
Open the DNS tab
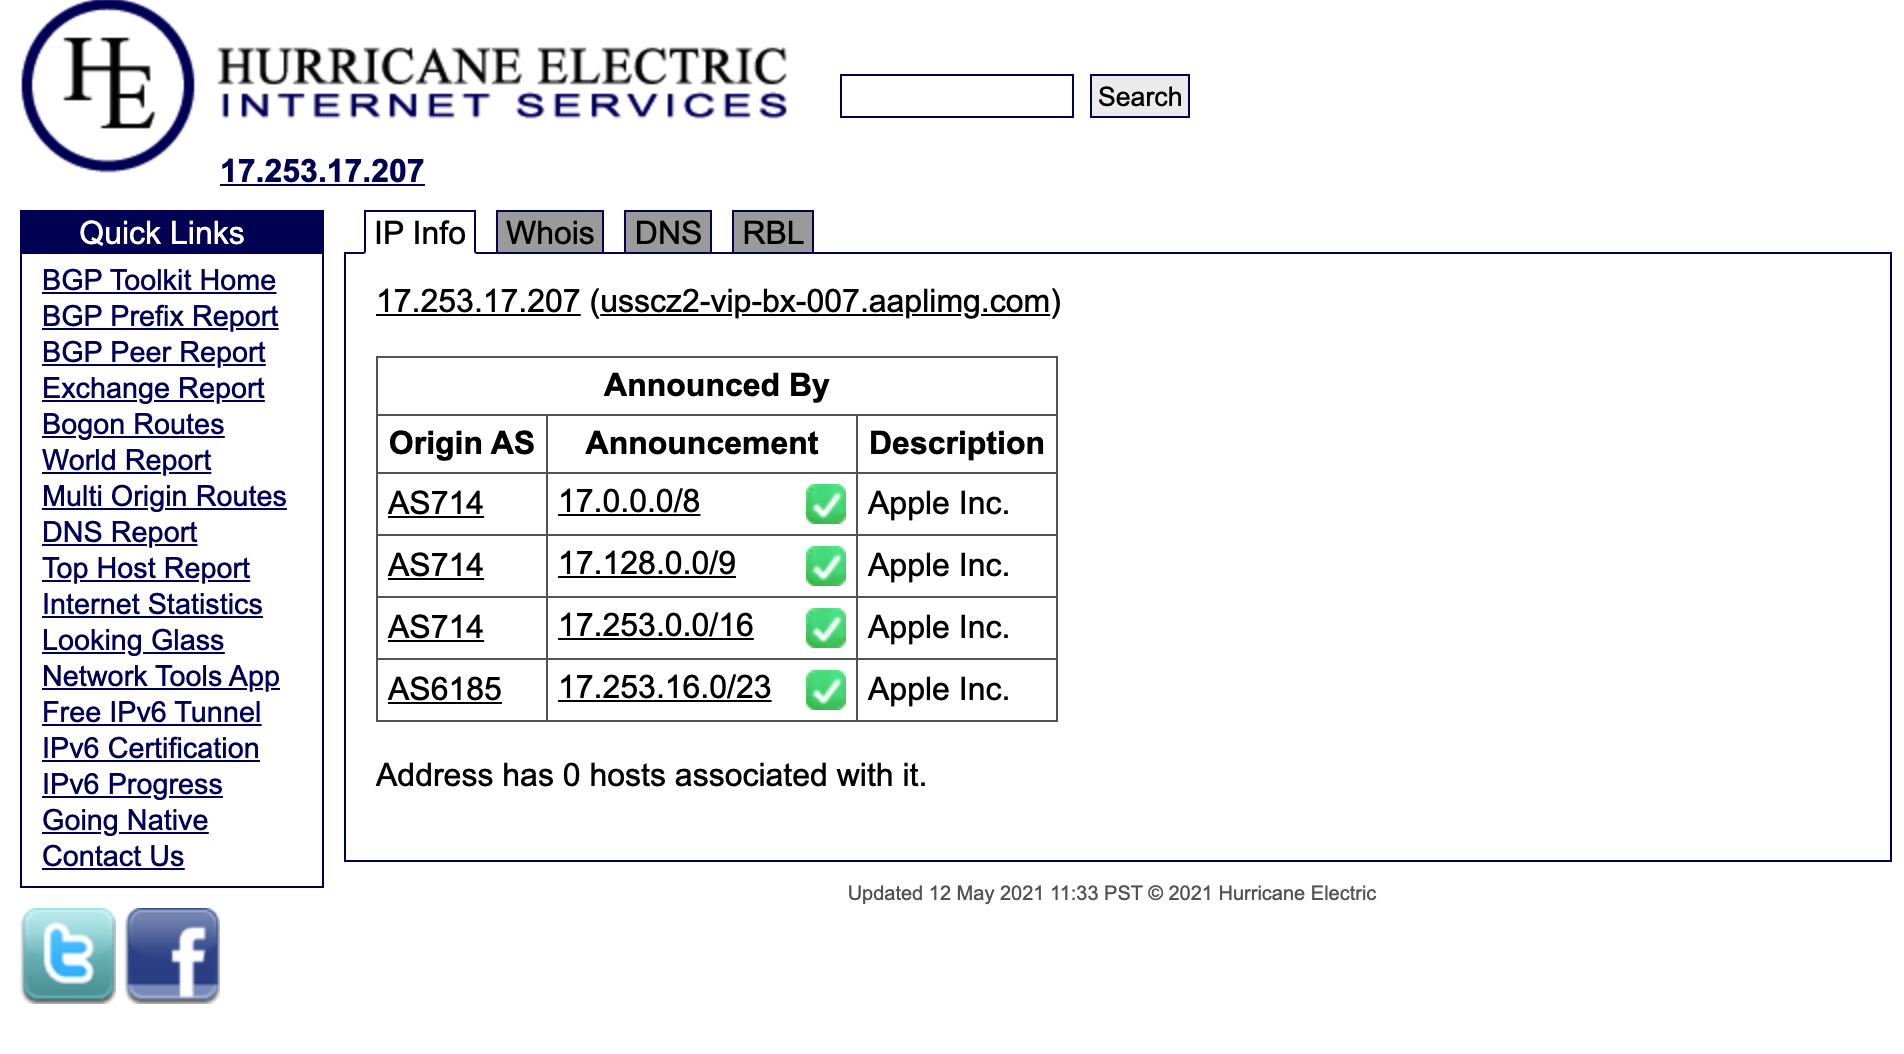coord(668,233)
